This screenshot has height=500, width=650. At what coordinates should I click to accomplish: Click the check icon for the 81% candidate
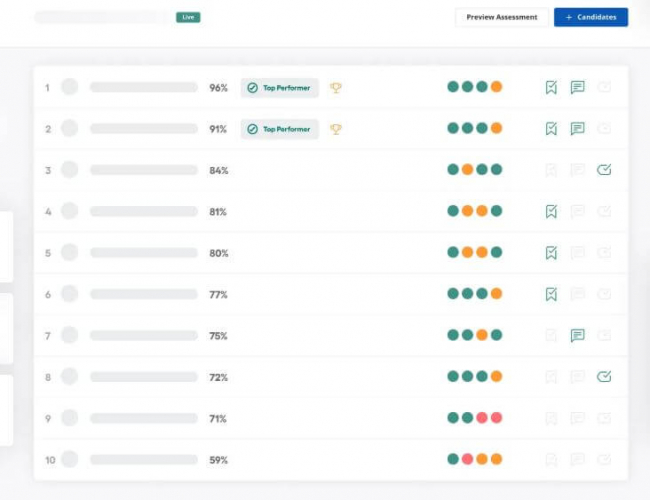pos(604,211)
